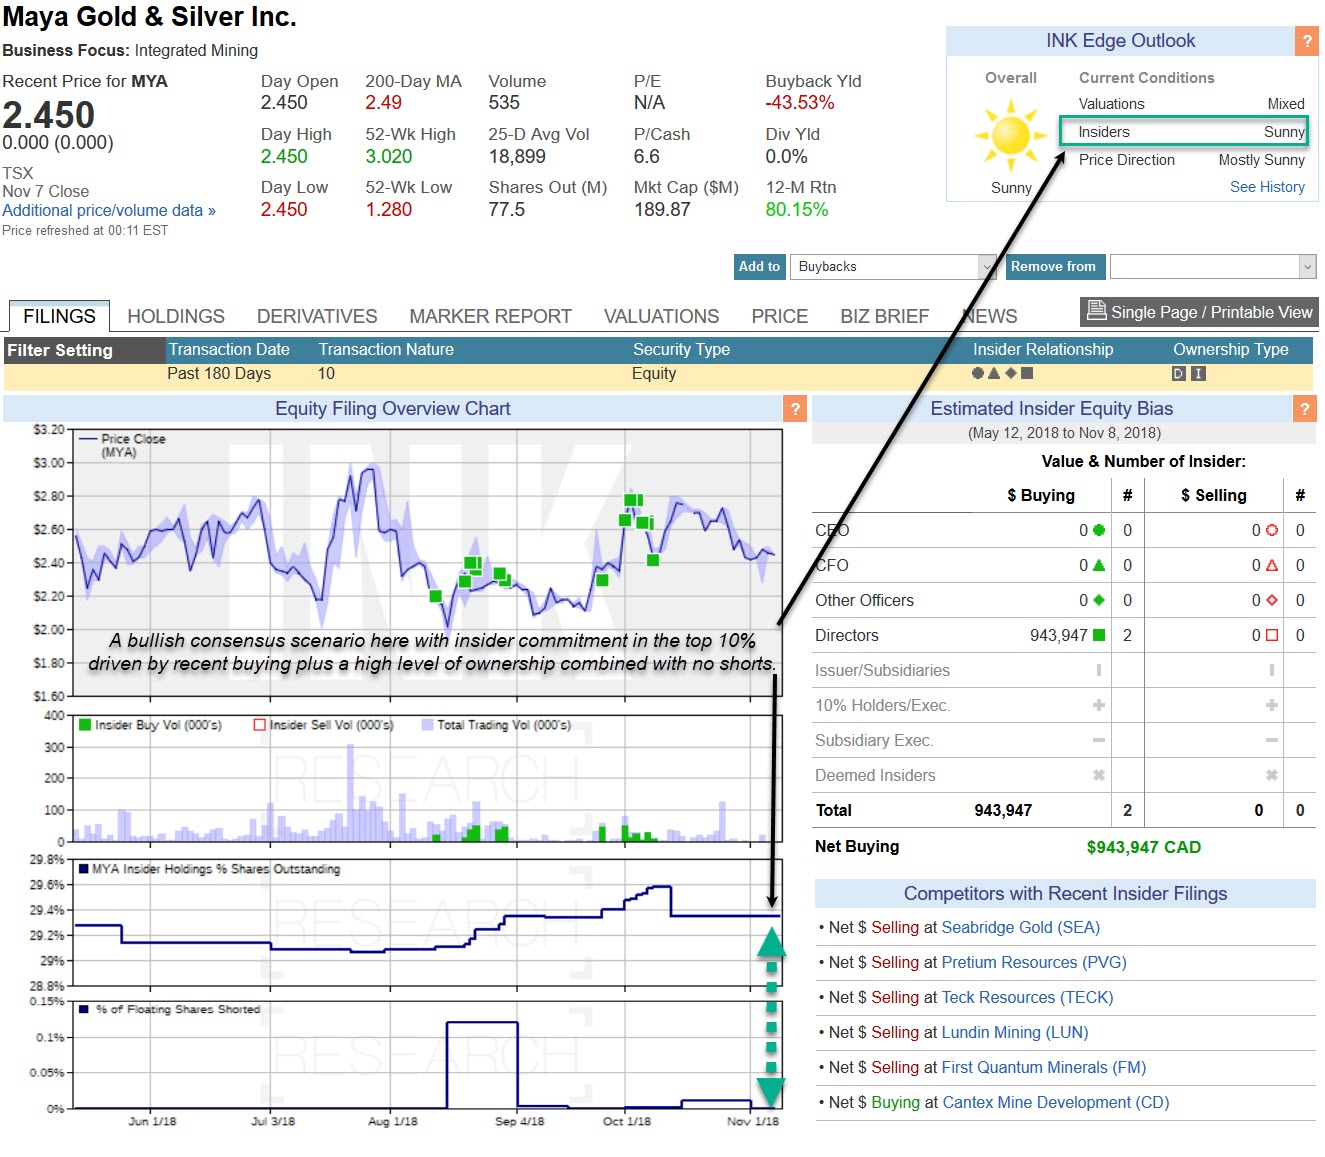1325x1157 pixels.
Task: Click the Valuations Mixed conditions row
Action: coord(1191,104)
